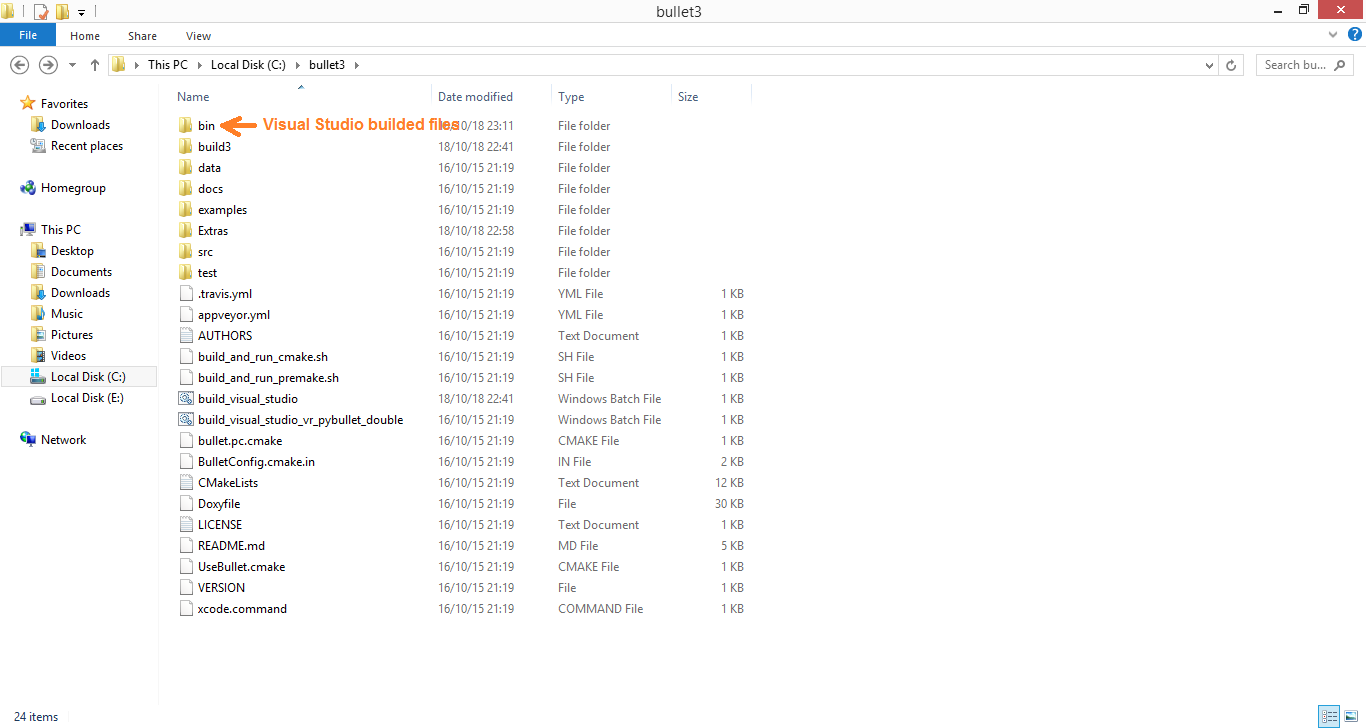Switch to large icons view in status bar

[1350, 716]
